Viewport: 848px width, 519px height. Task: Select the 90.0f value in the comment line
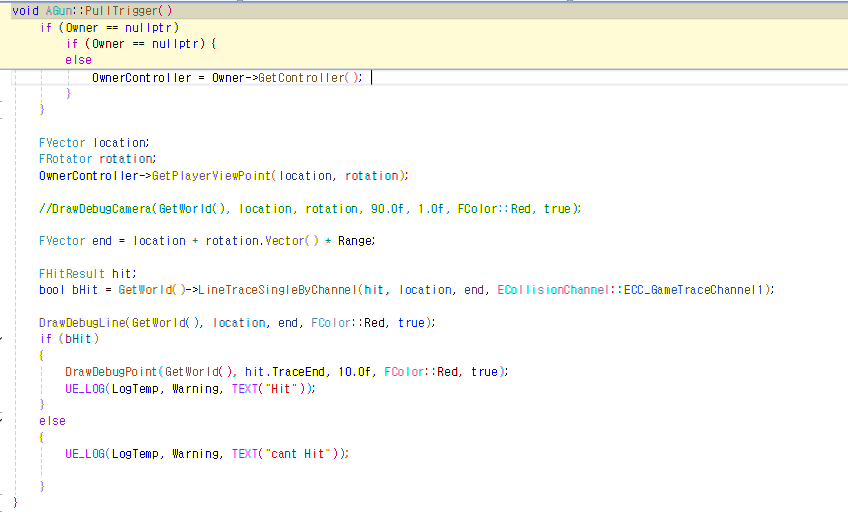pyautogui.click(x=387, y=209)
